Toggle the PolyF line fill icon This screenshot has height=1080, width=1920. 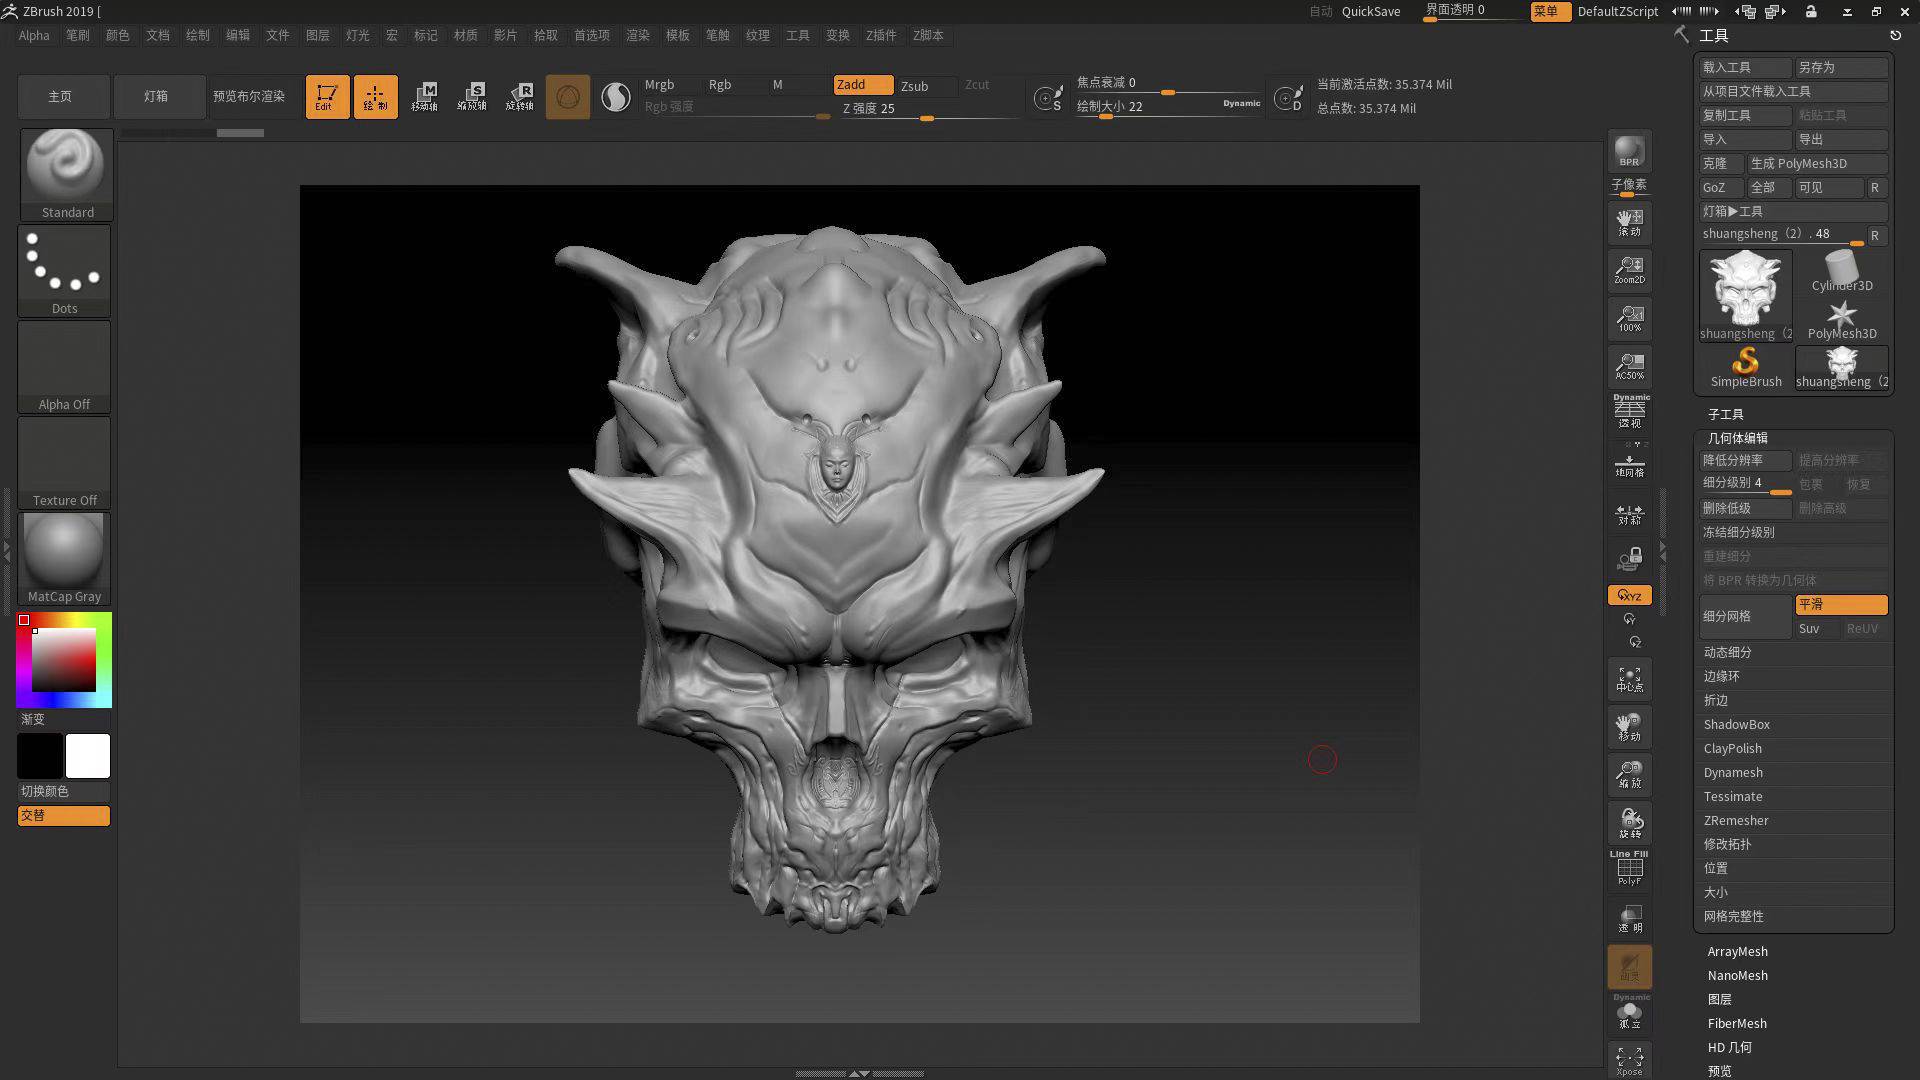[x=1629, y=868]
